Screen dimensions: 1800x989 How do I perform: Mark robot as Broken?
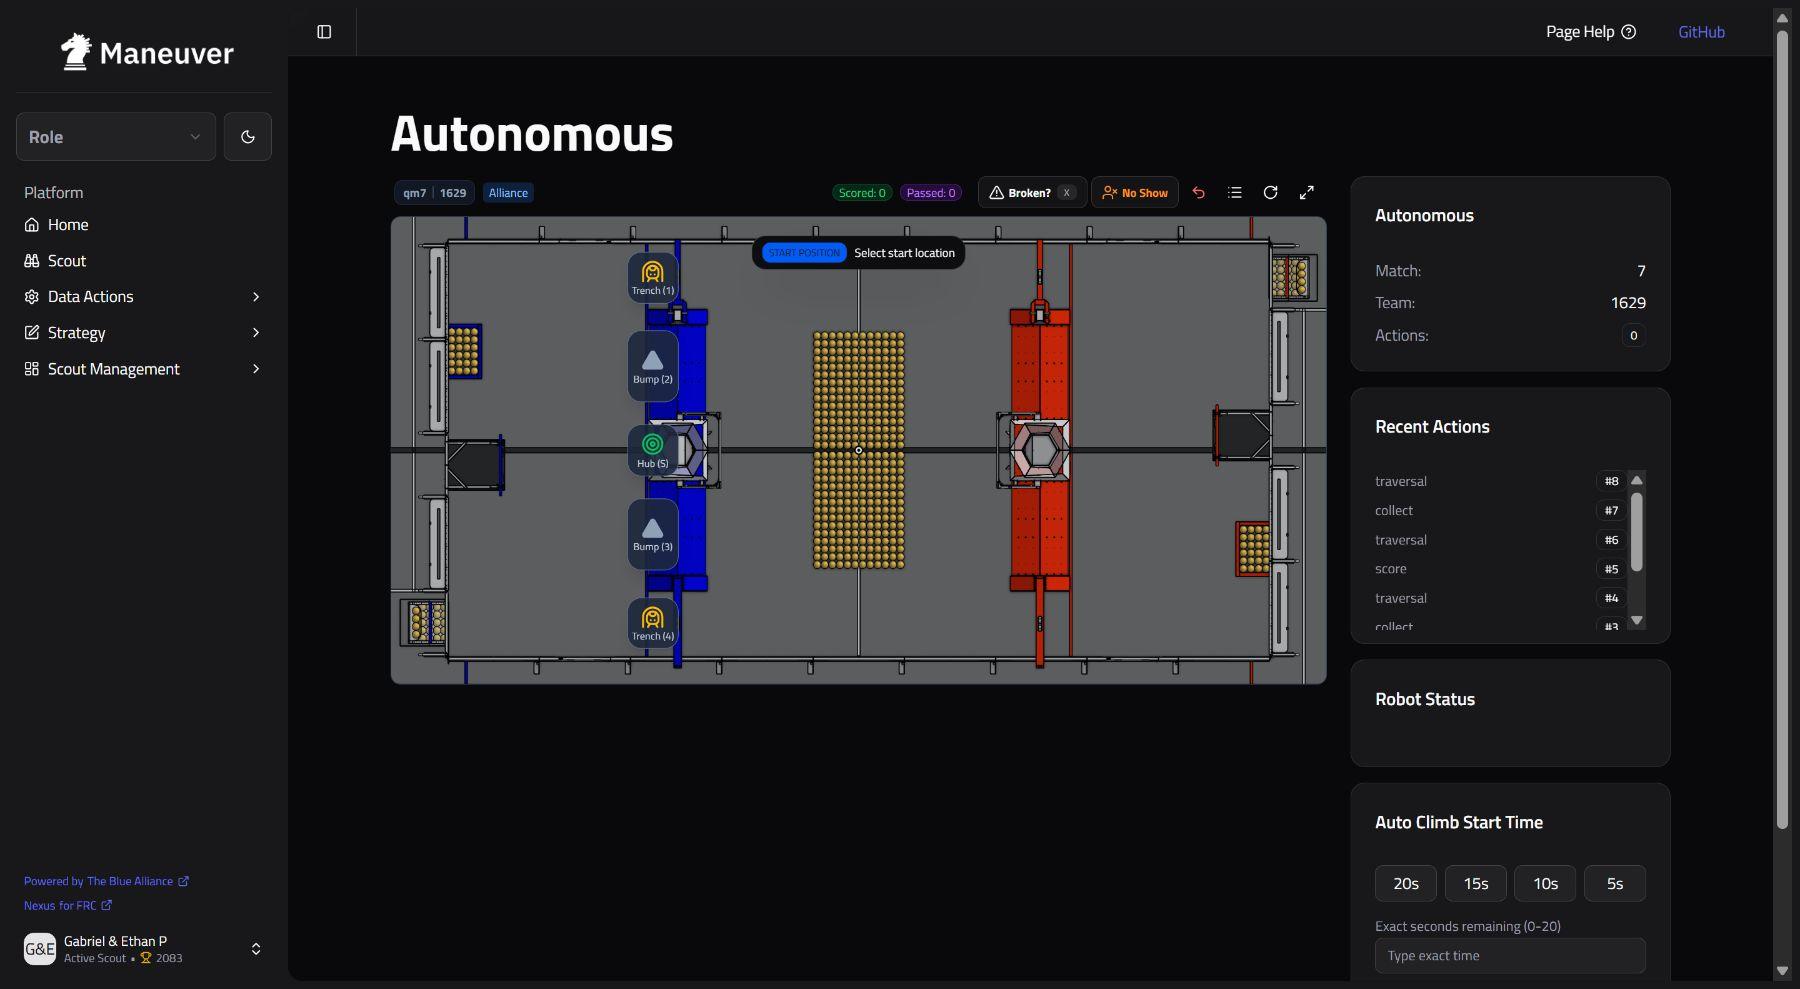point(1032,193)
